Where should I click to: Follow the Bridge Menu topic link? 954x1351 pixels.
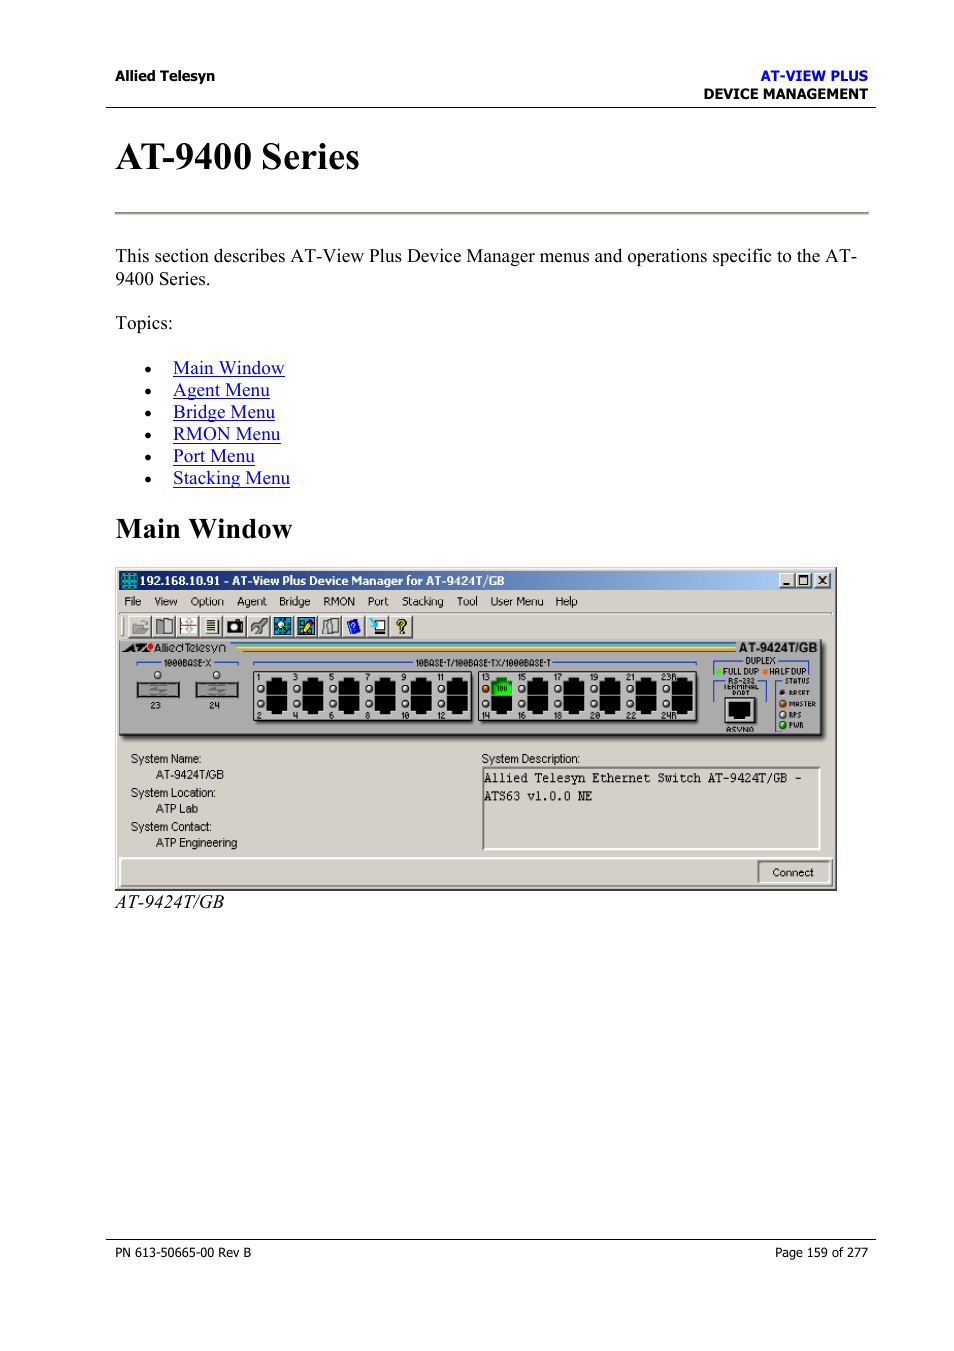coord(224,412)
